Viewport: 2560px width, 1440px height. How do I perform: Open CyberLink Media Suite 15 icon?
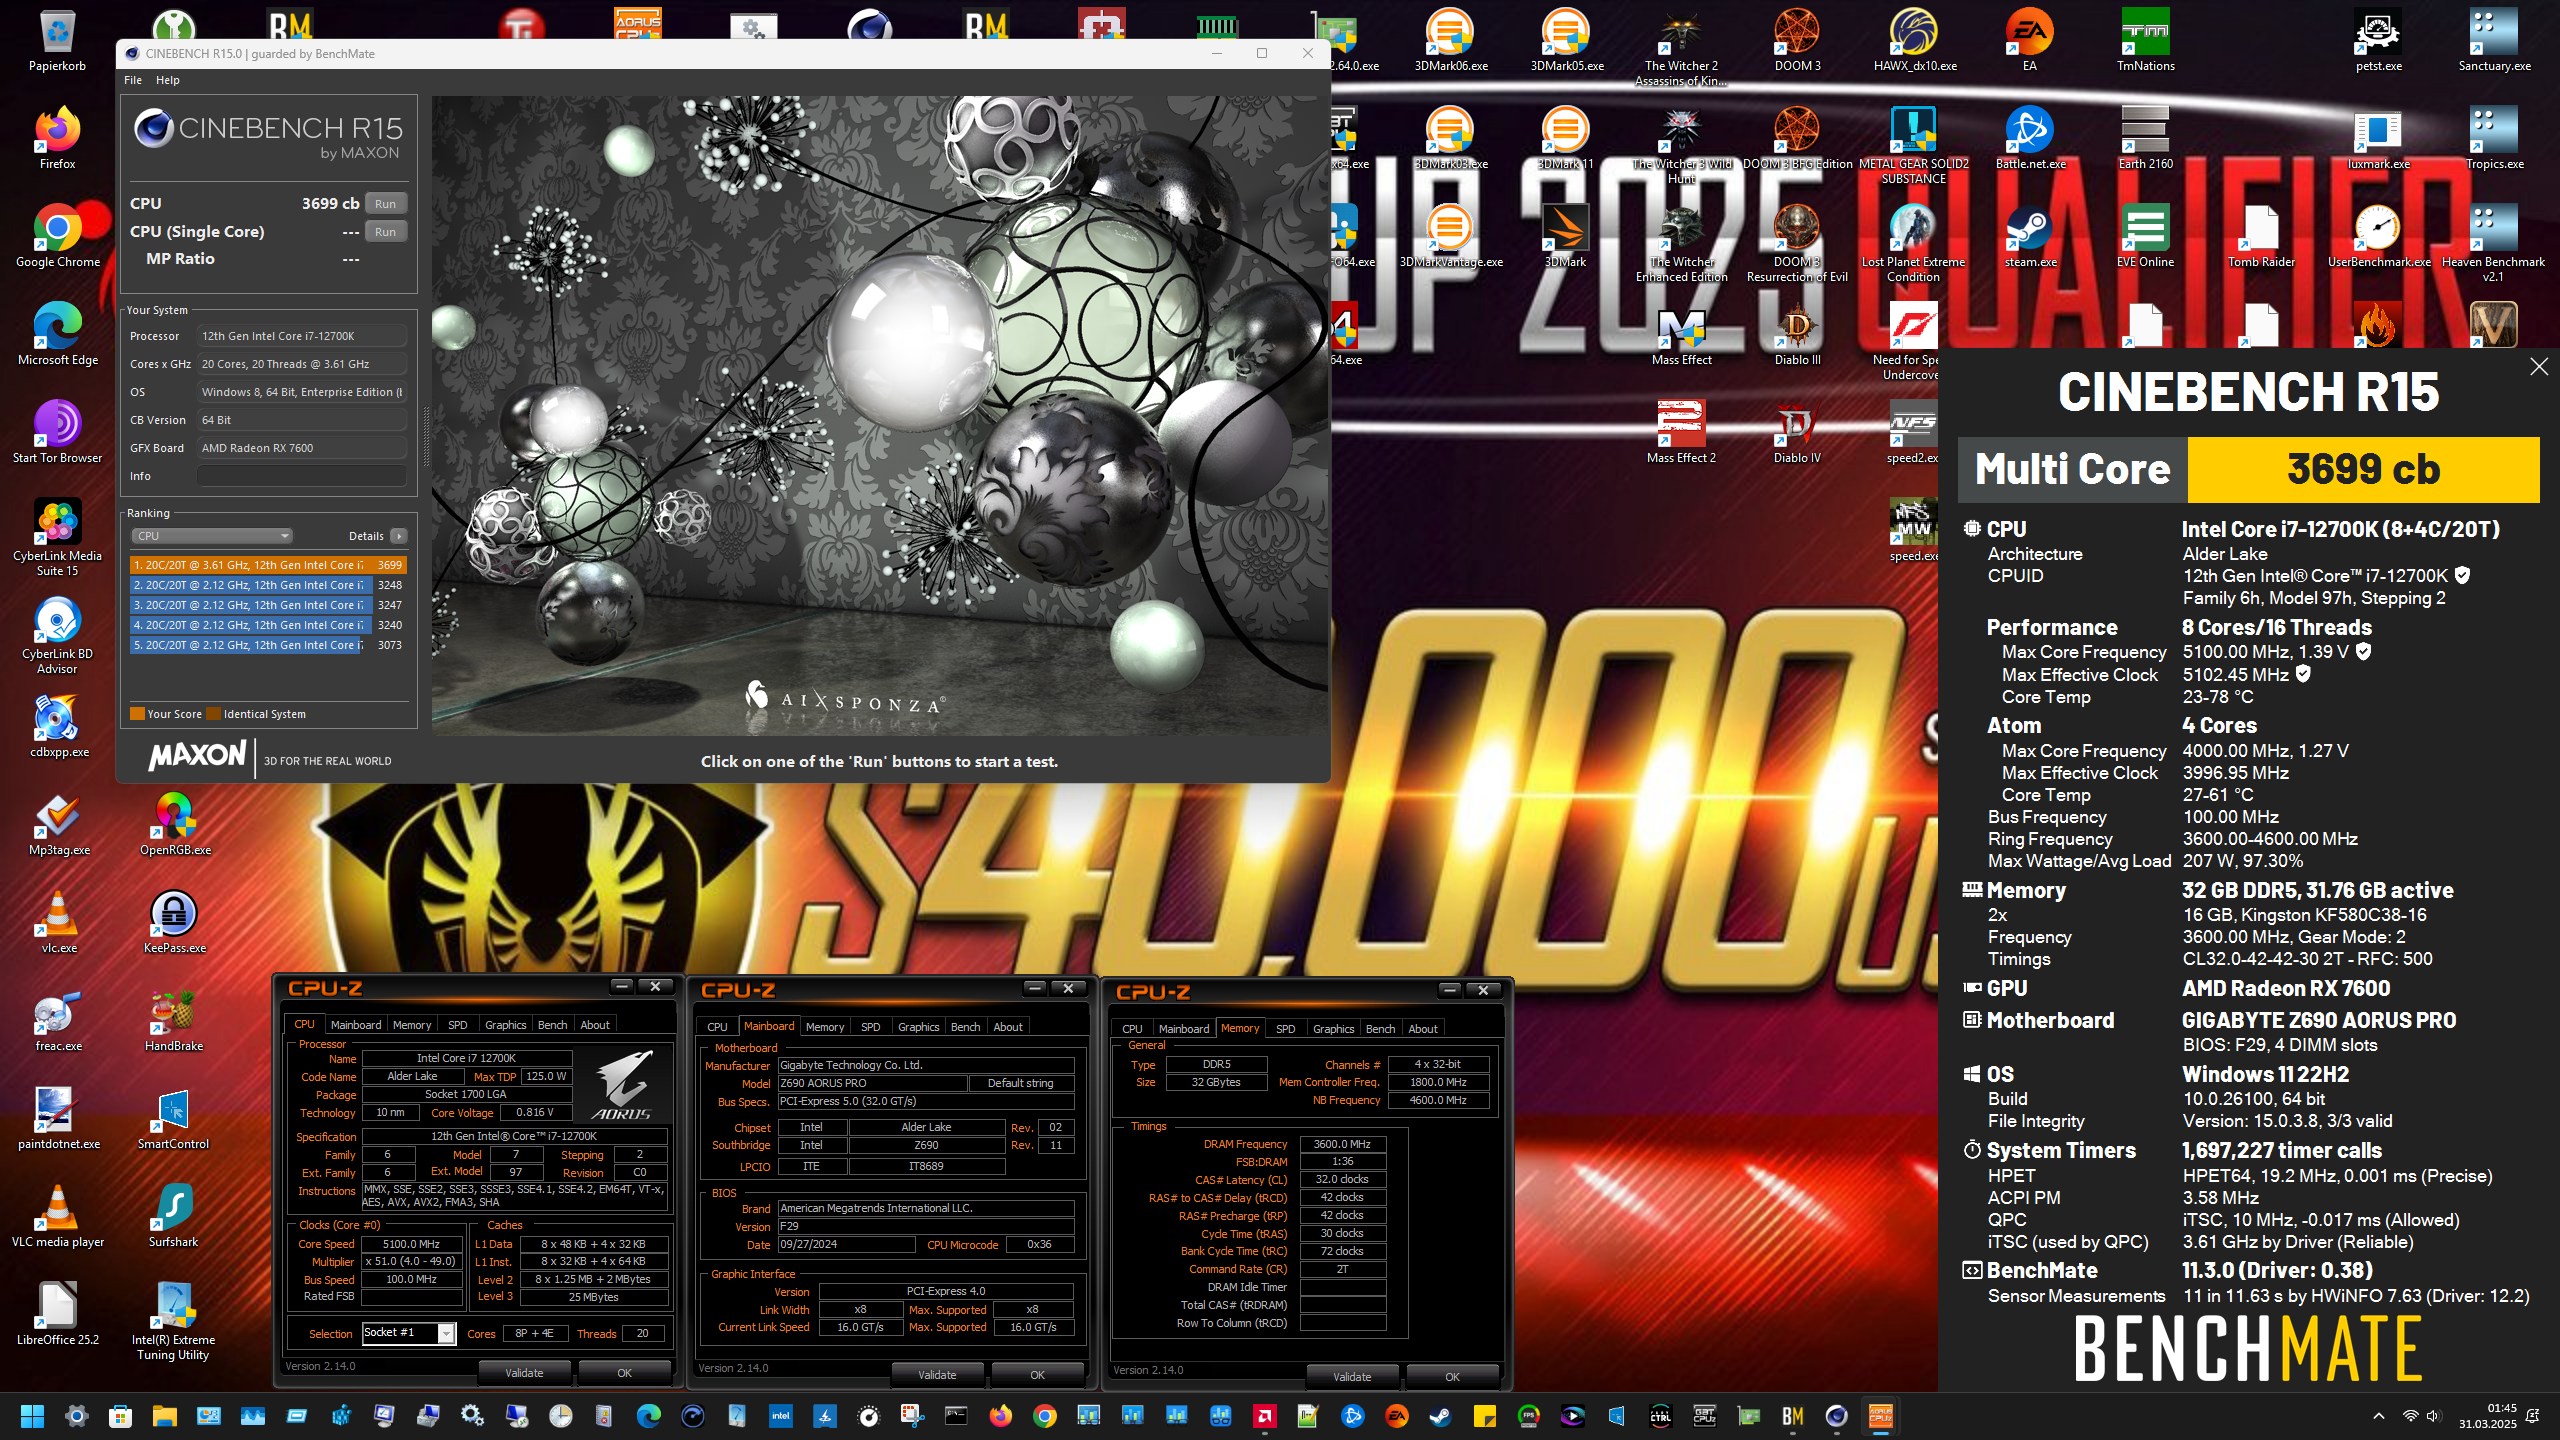point(57,538)
